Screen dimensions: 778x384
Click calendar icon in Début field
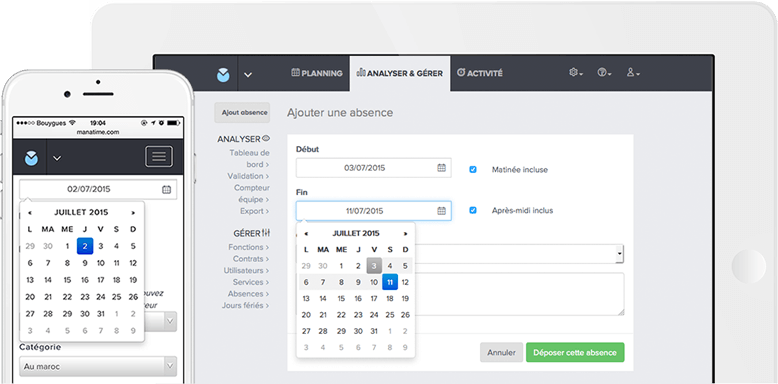pyautogui.click(x=441, y=168)
